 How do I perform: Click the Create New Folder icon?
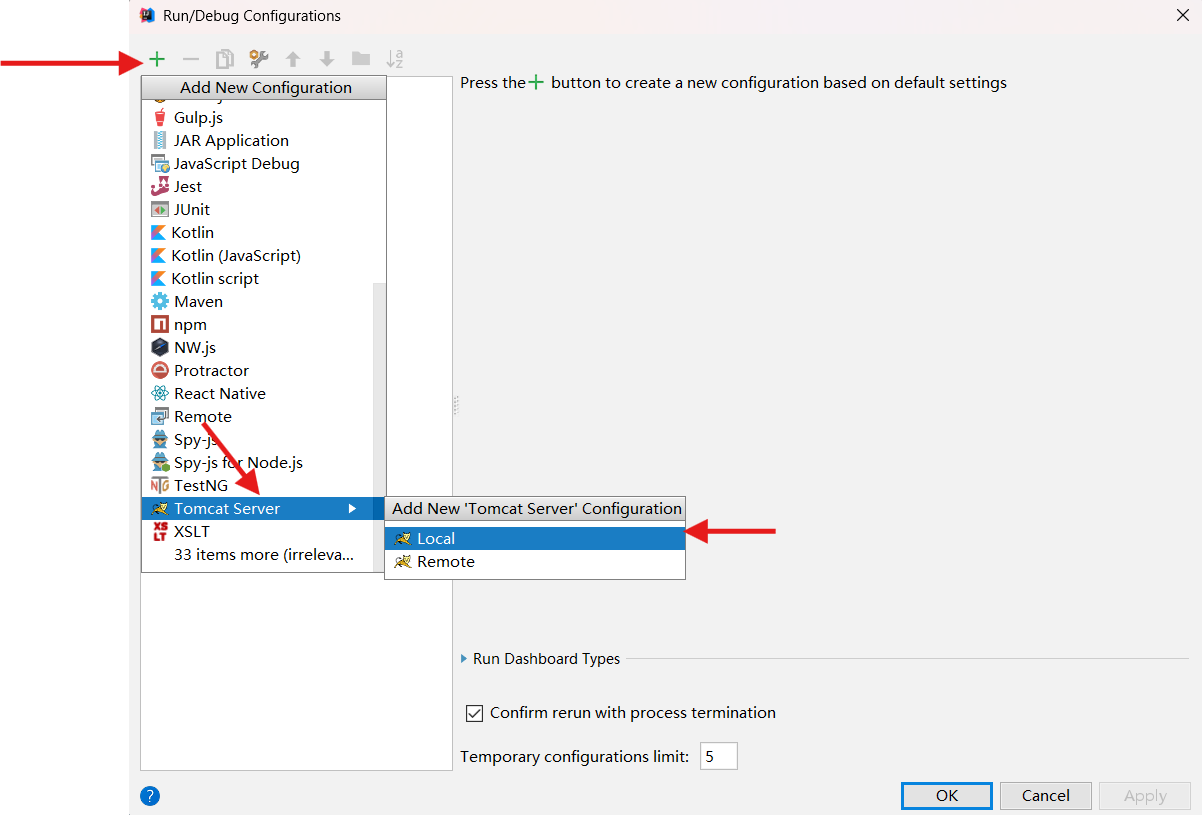(x=361, y=59)
